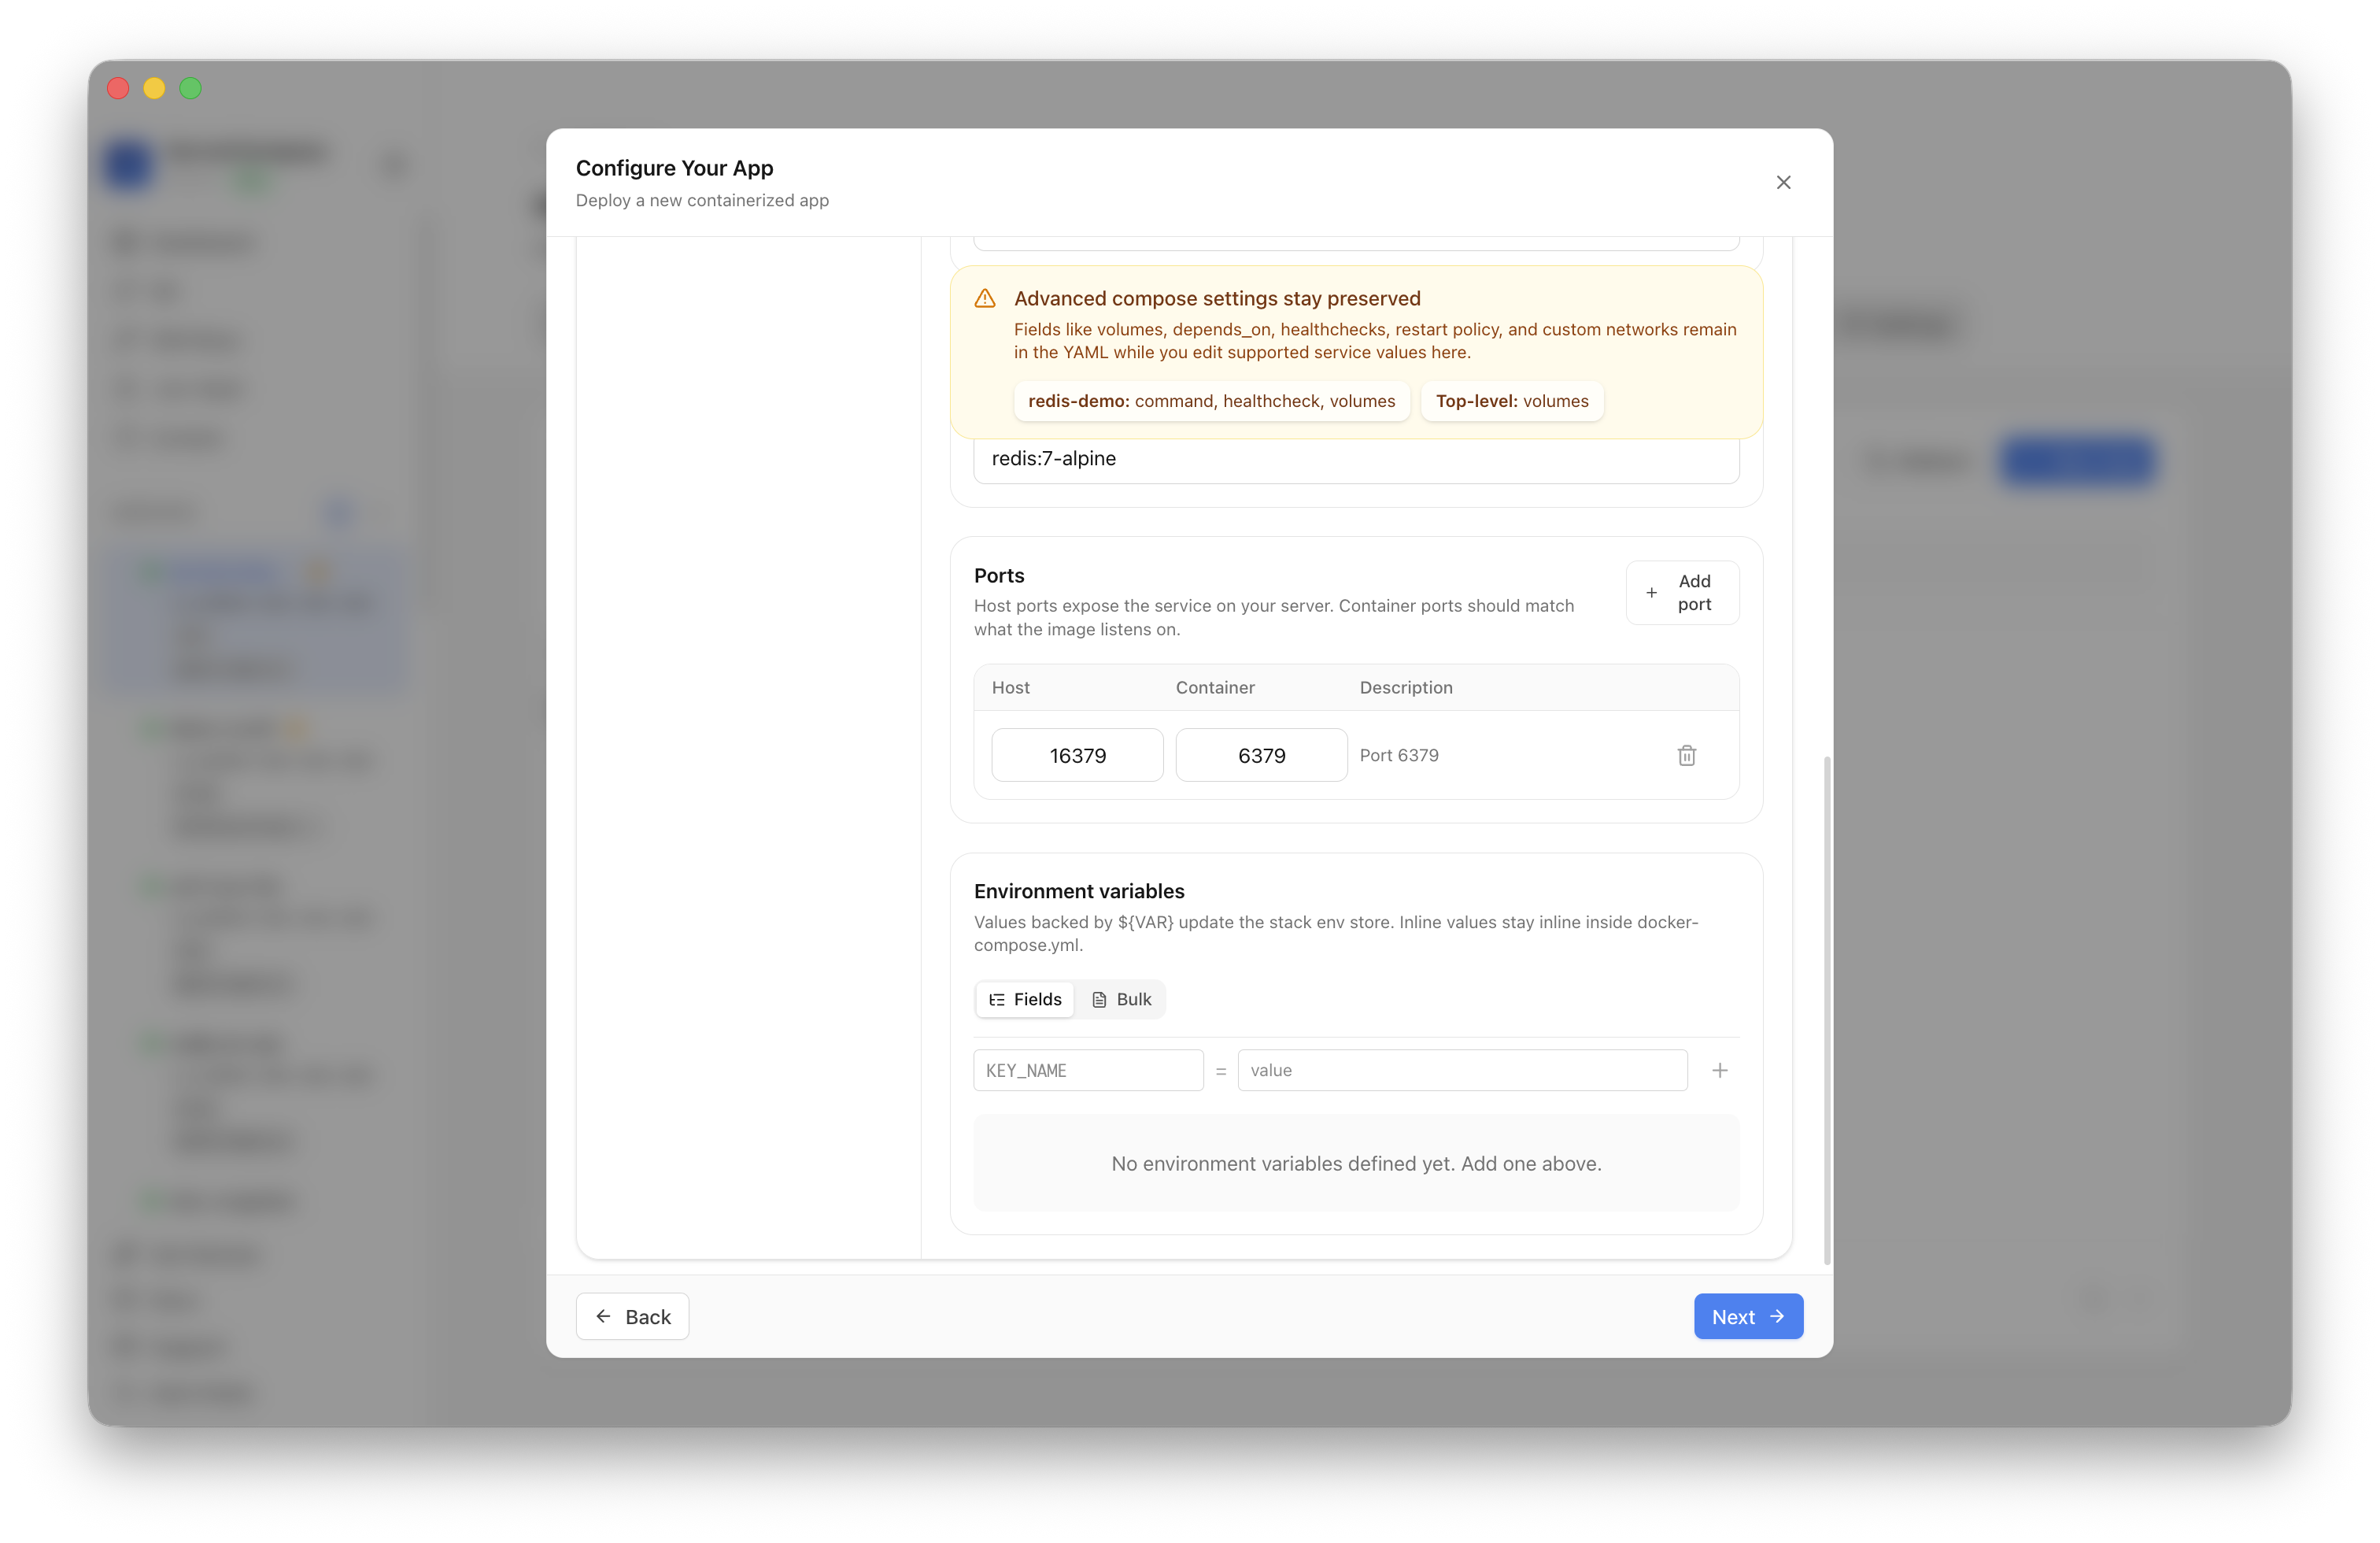Image resolution: width=2380 pixels, height=1543 pixels.
Task: Focus the environment variable value field
Action: point(1462,1070)
